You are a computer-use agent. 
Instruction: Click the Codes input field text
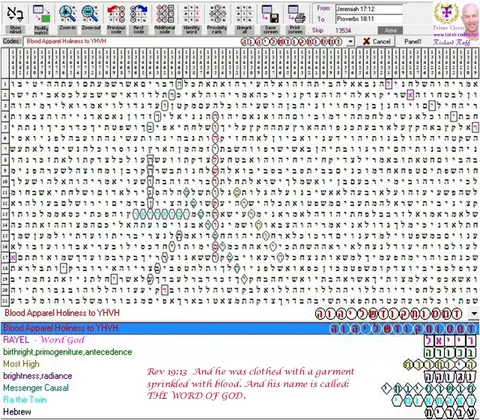(x=66, y=41)
